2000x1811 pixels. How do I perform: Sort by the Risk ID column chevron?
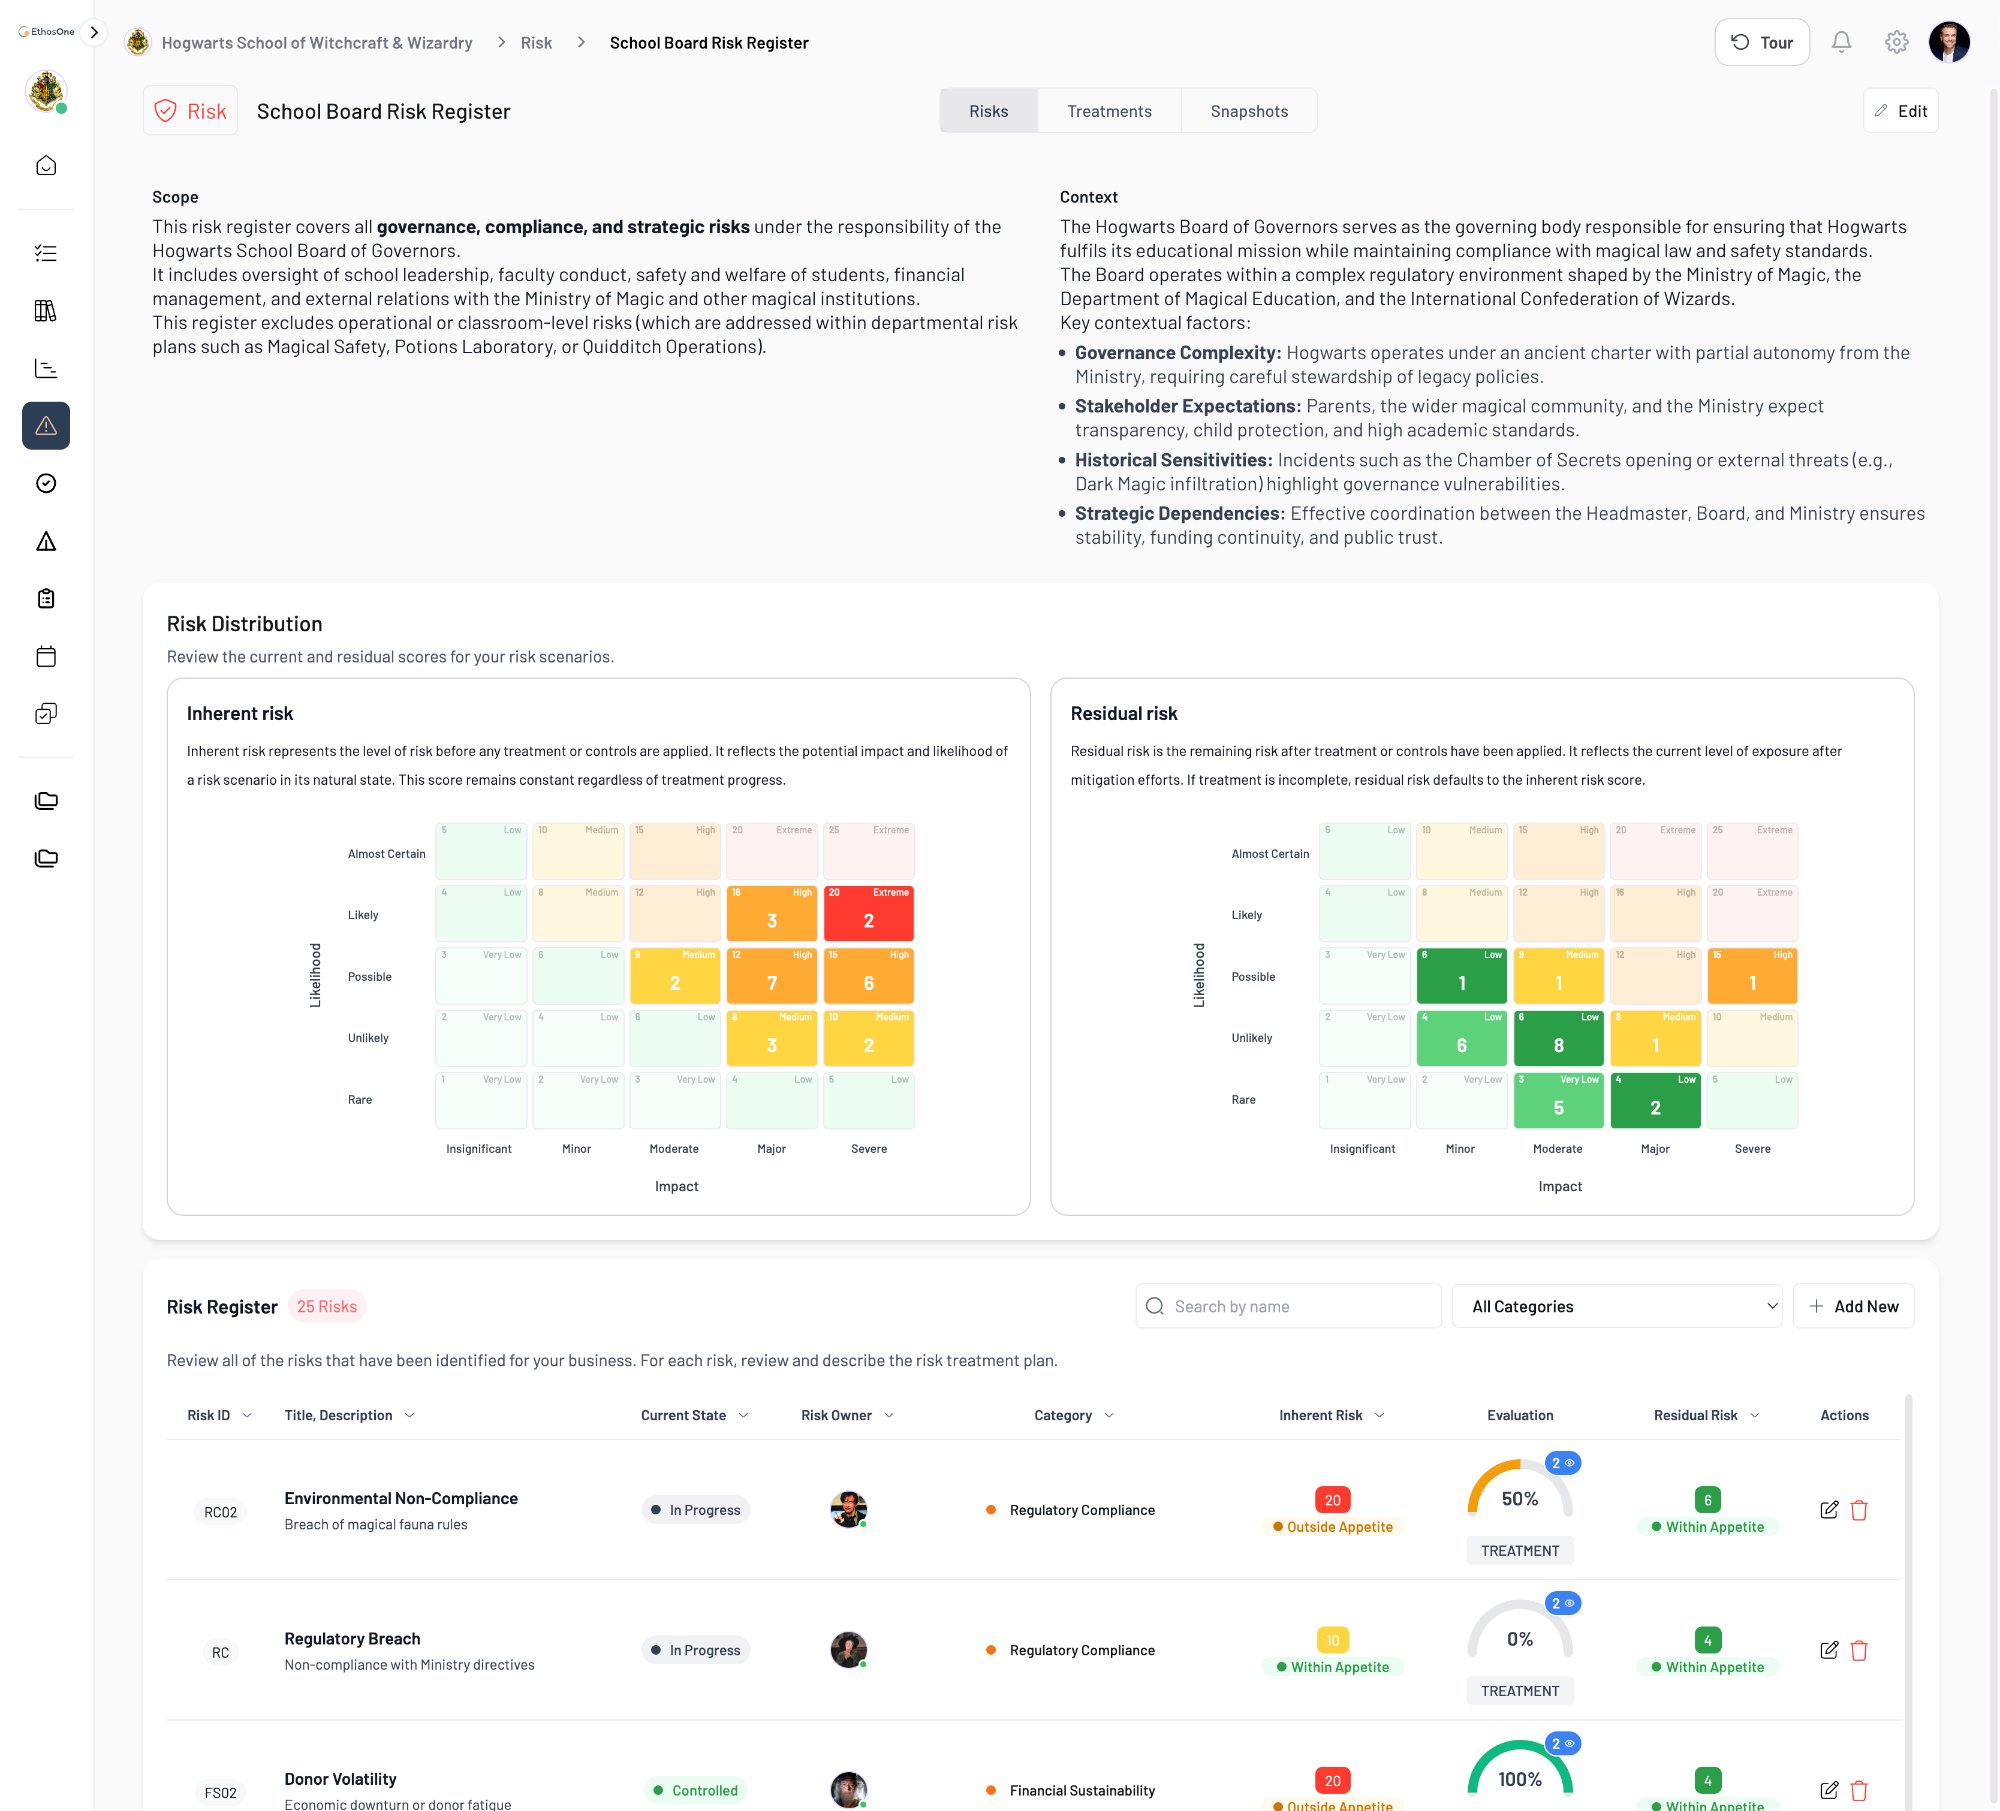(247, 1415)
